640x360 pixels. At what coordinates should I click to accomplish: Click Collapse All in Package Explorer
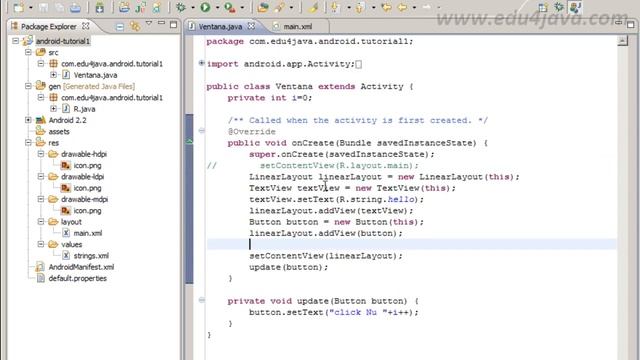click(x=120, y=27)
